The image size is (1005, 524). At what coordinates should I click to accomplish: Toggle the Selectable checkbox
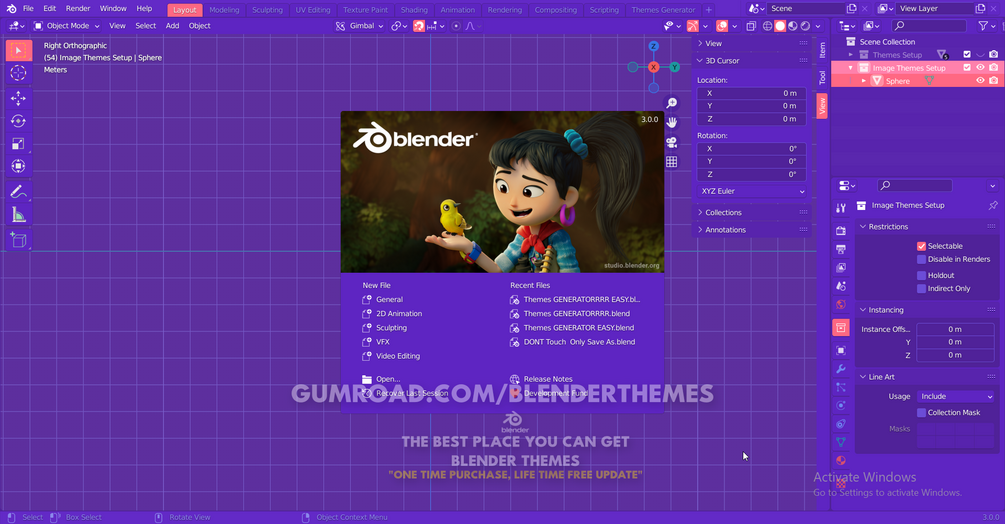click(x=921, y=246)
